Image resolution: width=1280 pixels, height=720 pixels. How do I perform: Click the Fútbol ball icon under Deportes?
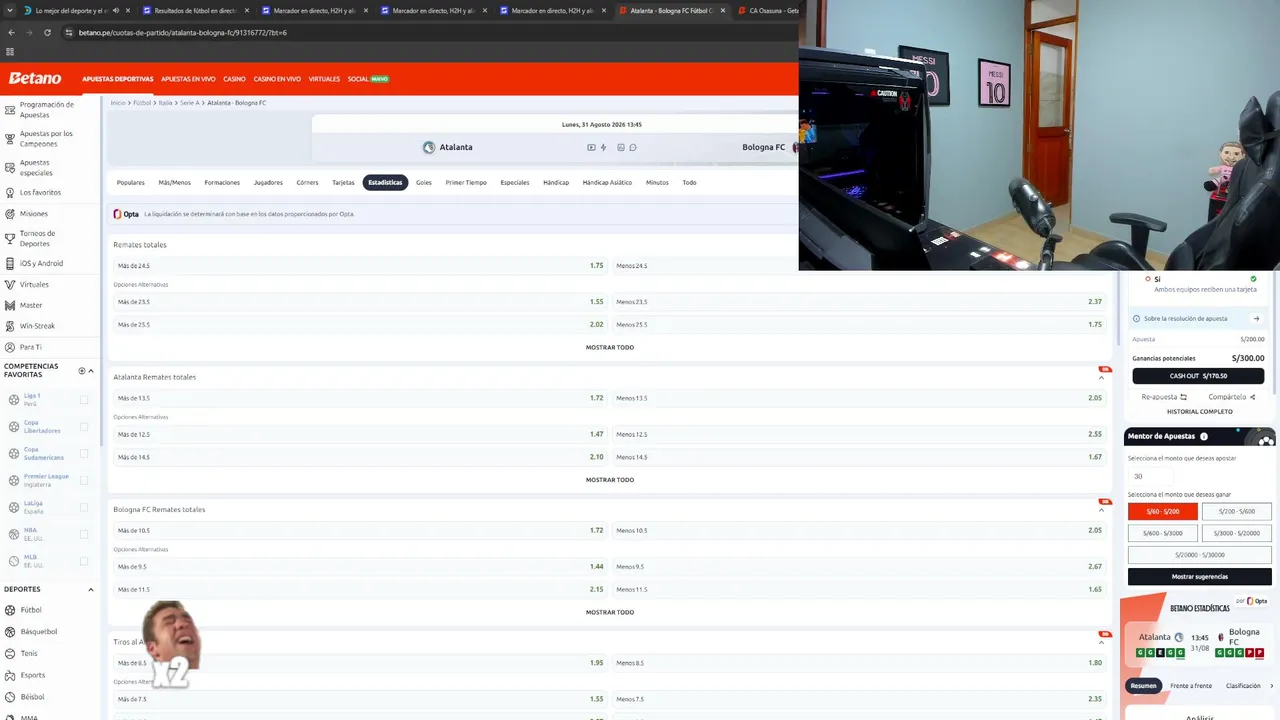click(10, 610)
